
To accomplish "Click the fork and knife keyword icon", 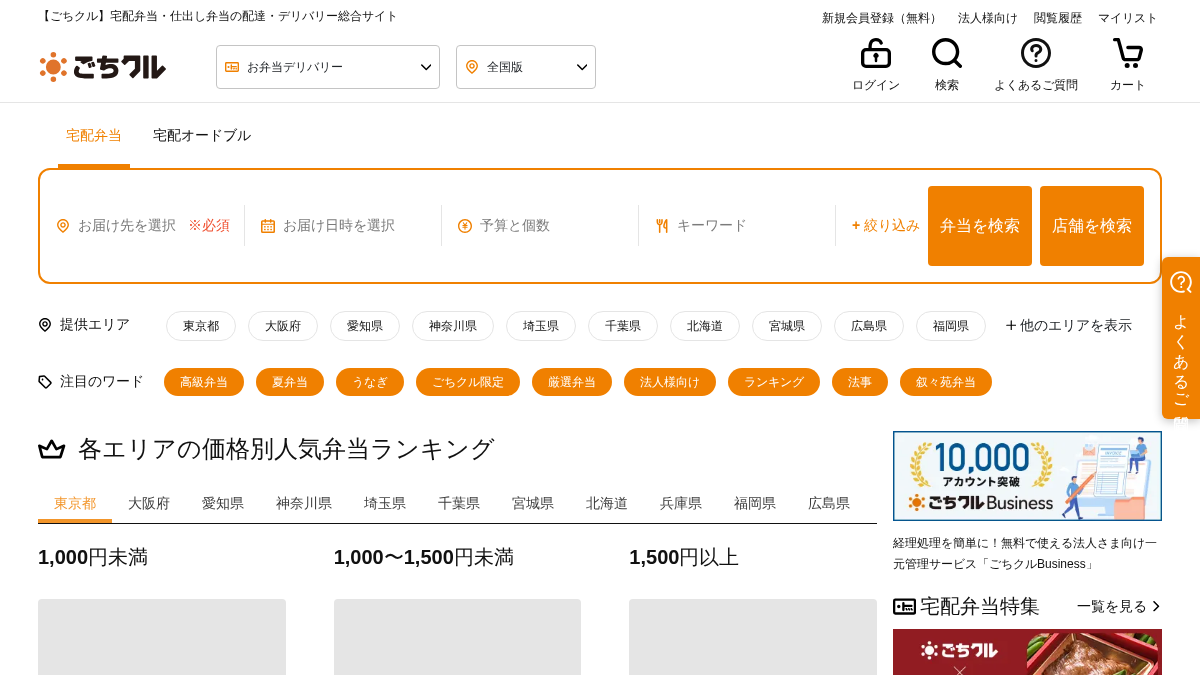I will [662, 226].
